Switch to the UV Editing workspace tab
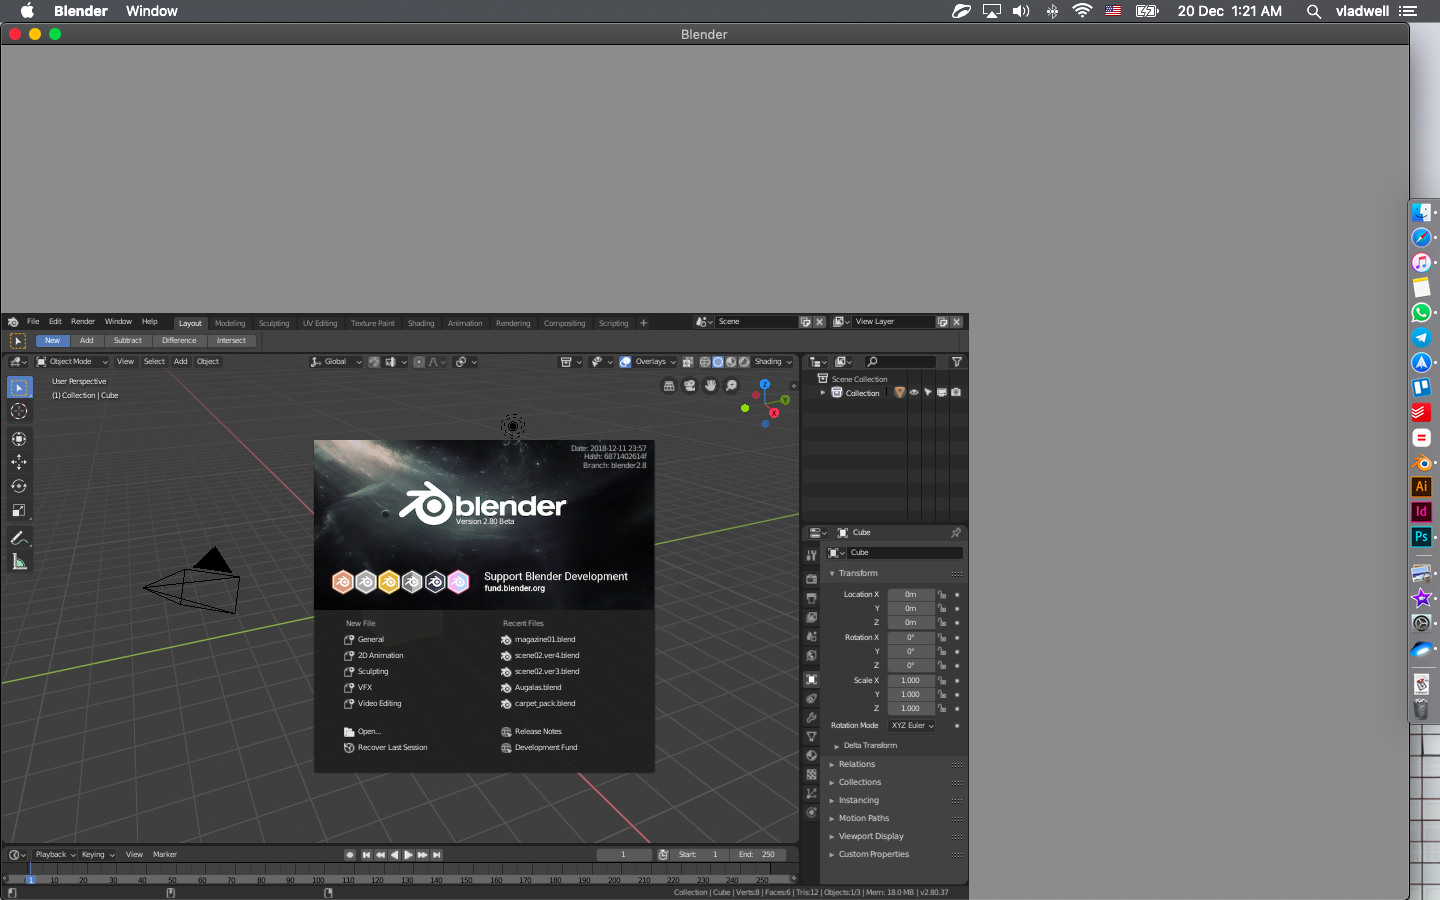This screenshot has width=1440, height=900. 320,323
